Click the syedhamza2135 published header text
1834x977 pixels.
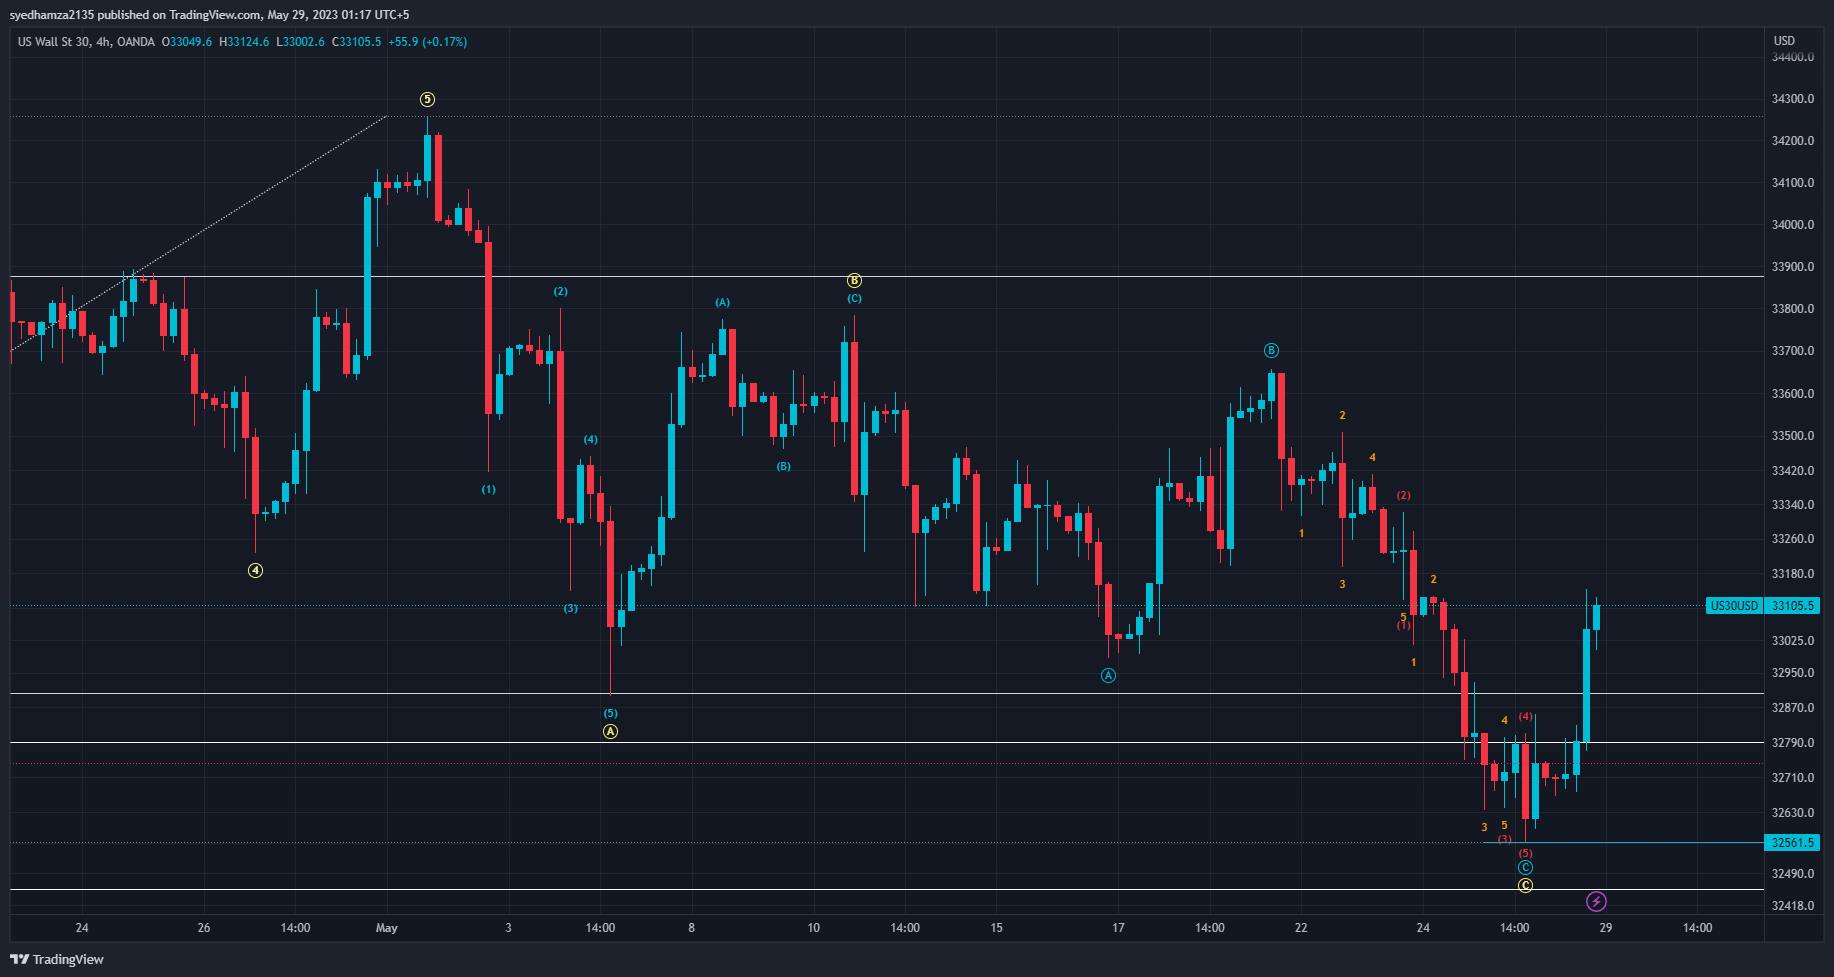(210, 15)
